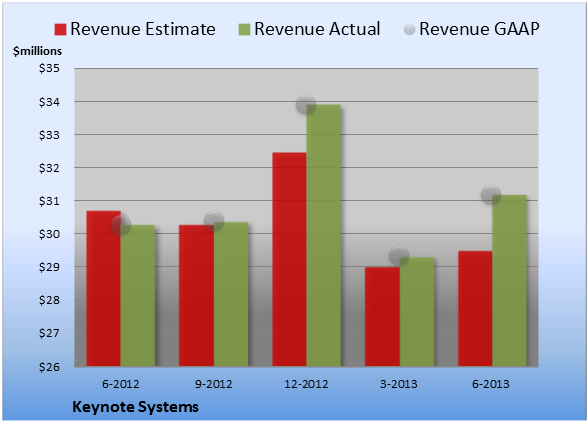This screenshot has height=422, width=588.
Task: Click the GAAP marker above 6-2013
Action: coord(491,195)
